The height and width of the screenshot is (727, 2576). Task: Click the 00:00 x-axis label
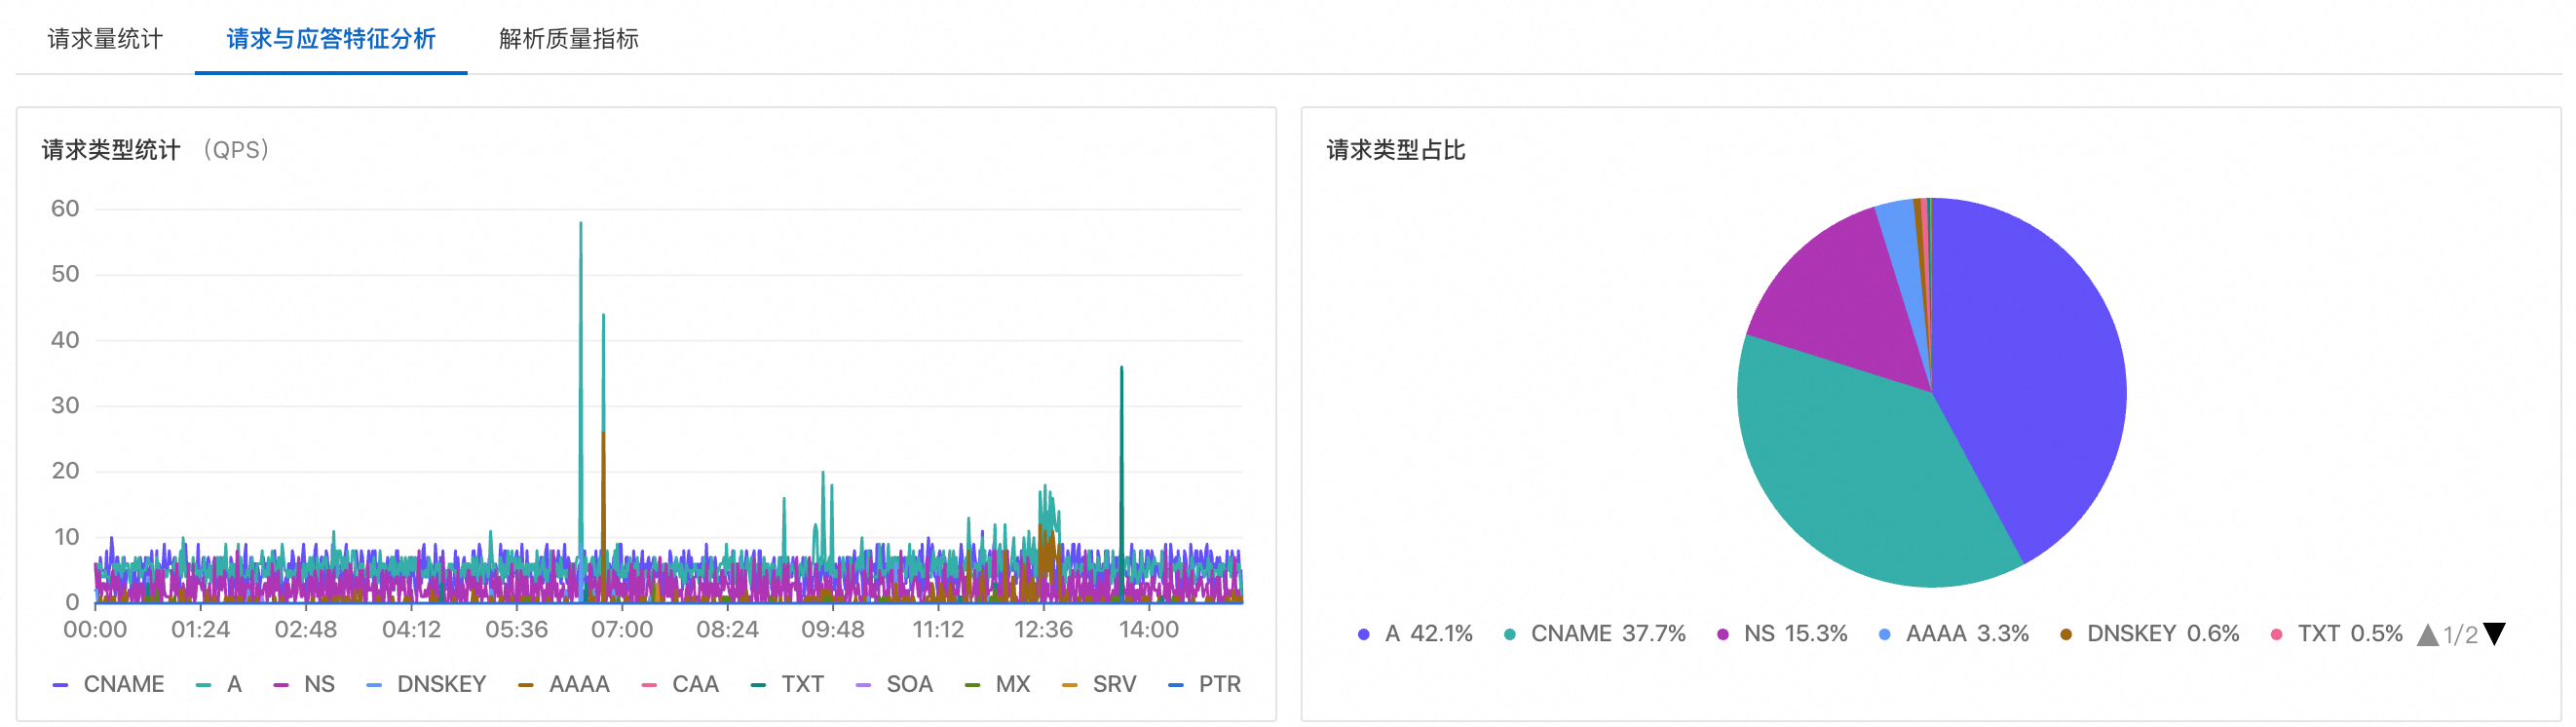[x=95, y=630]
